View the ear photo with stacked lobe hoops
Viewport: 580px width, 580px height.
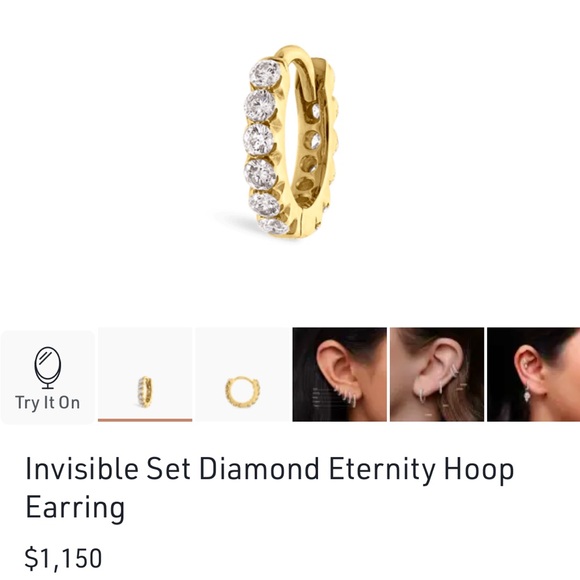[340, 374]
